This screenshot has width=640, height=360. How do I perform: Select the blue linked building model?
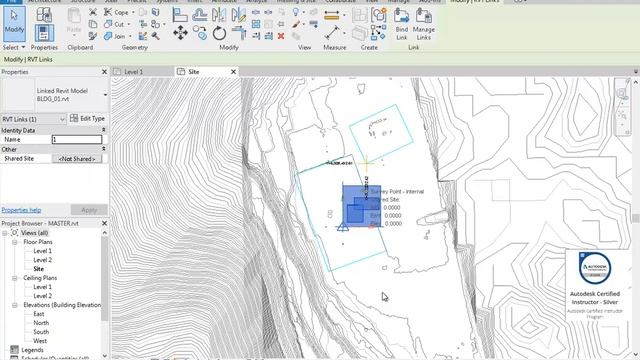[361, 205]
